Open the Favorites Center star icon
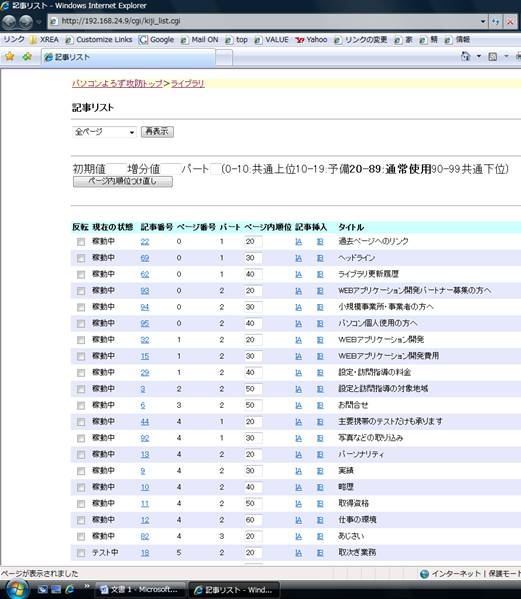Viewport: 521px width, 599px height. tap(10, 57)
